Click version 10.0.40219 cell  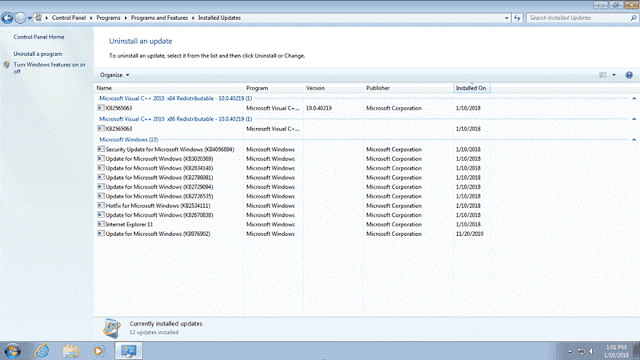pos(319,108)
